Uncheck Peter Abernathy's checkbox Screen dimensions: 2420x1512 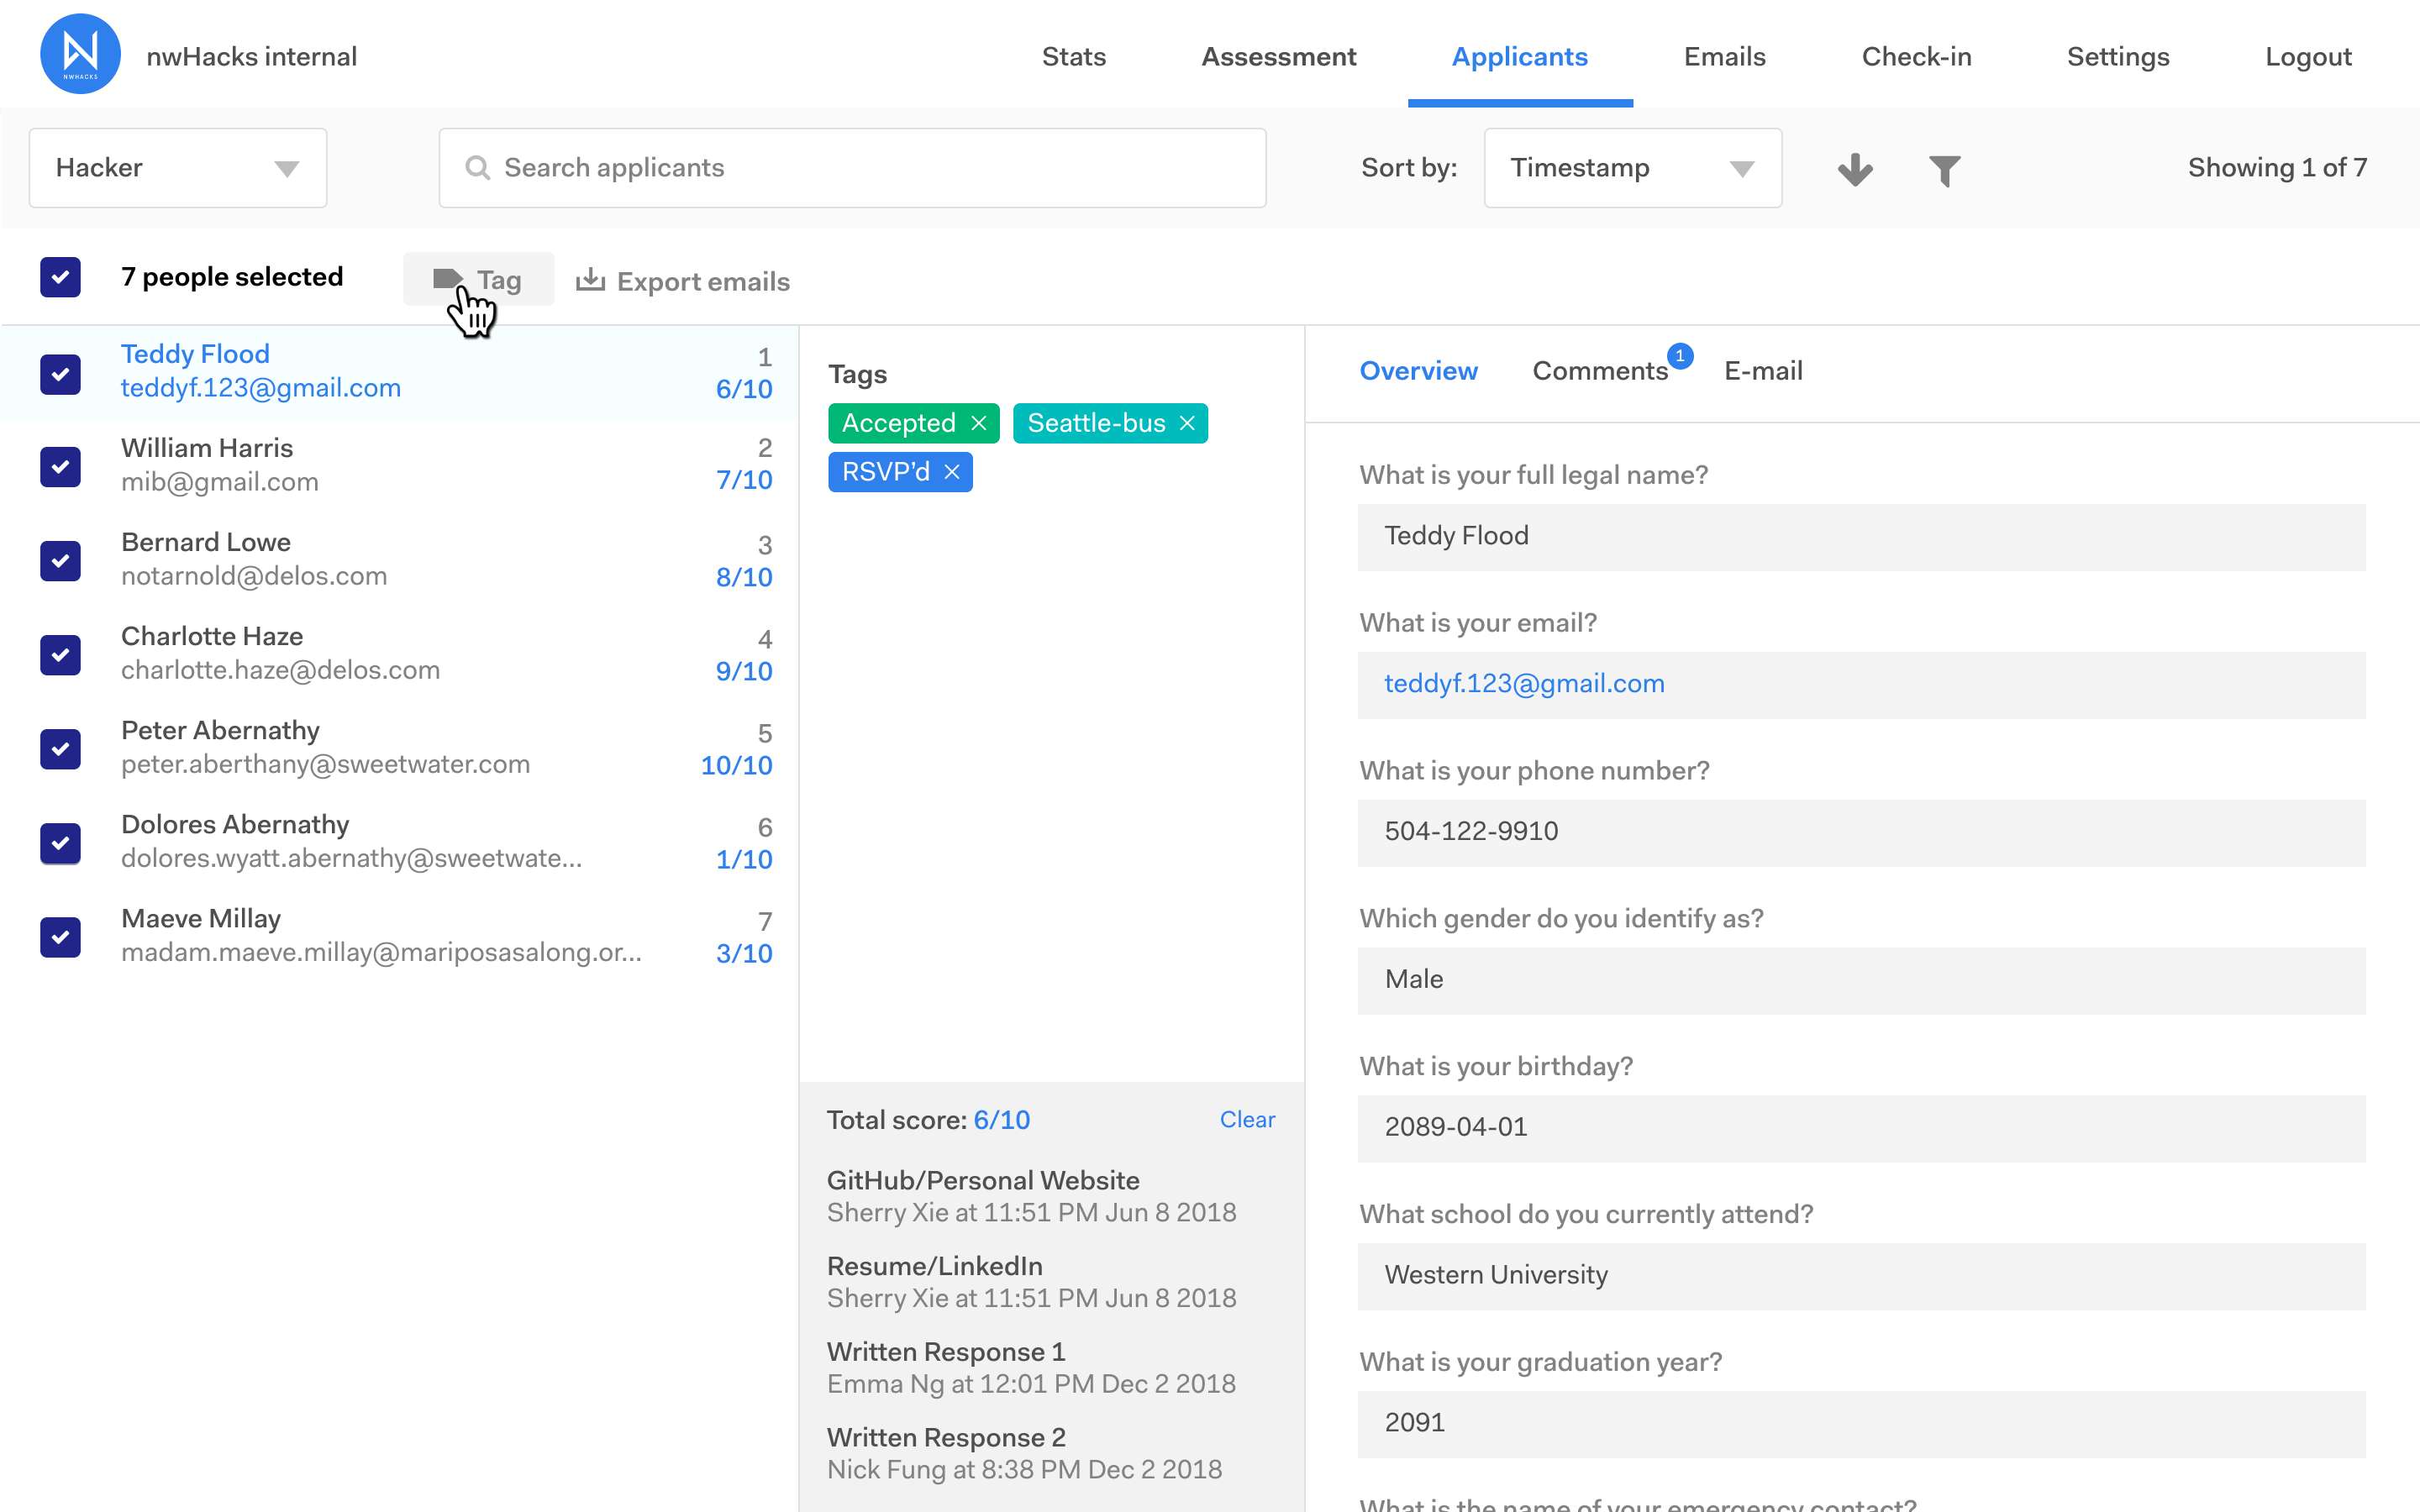(x=60, y=748)
